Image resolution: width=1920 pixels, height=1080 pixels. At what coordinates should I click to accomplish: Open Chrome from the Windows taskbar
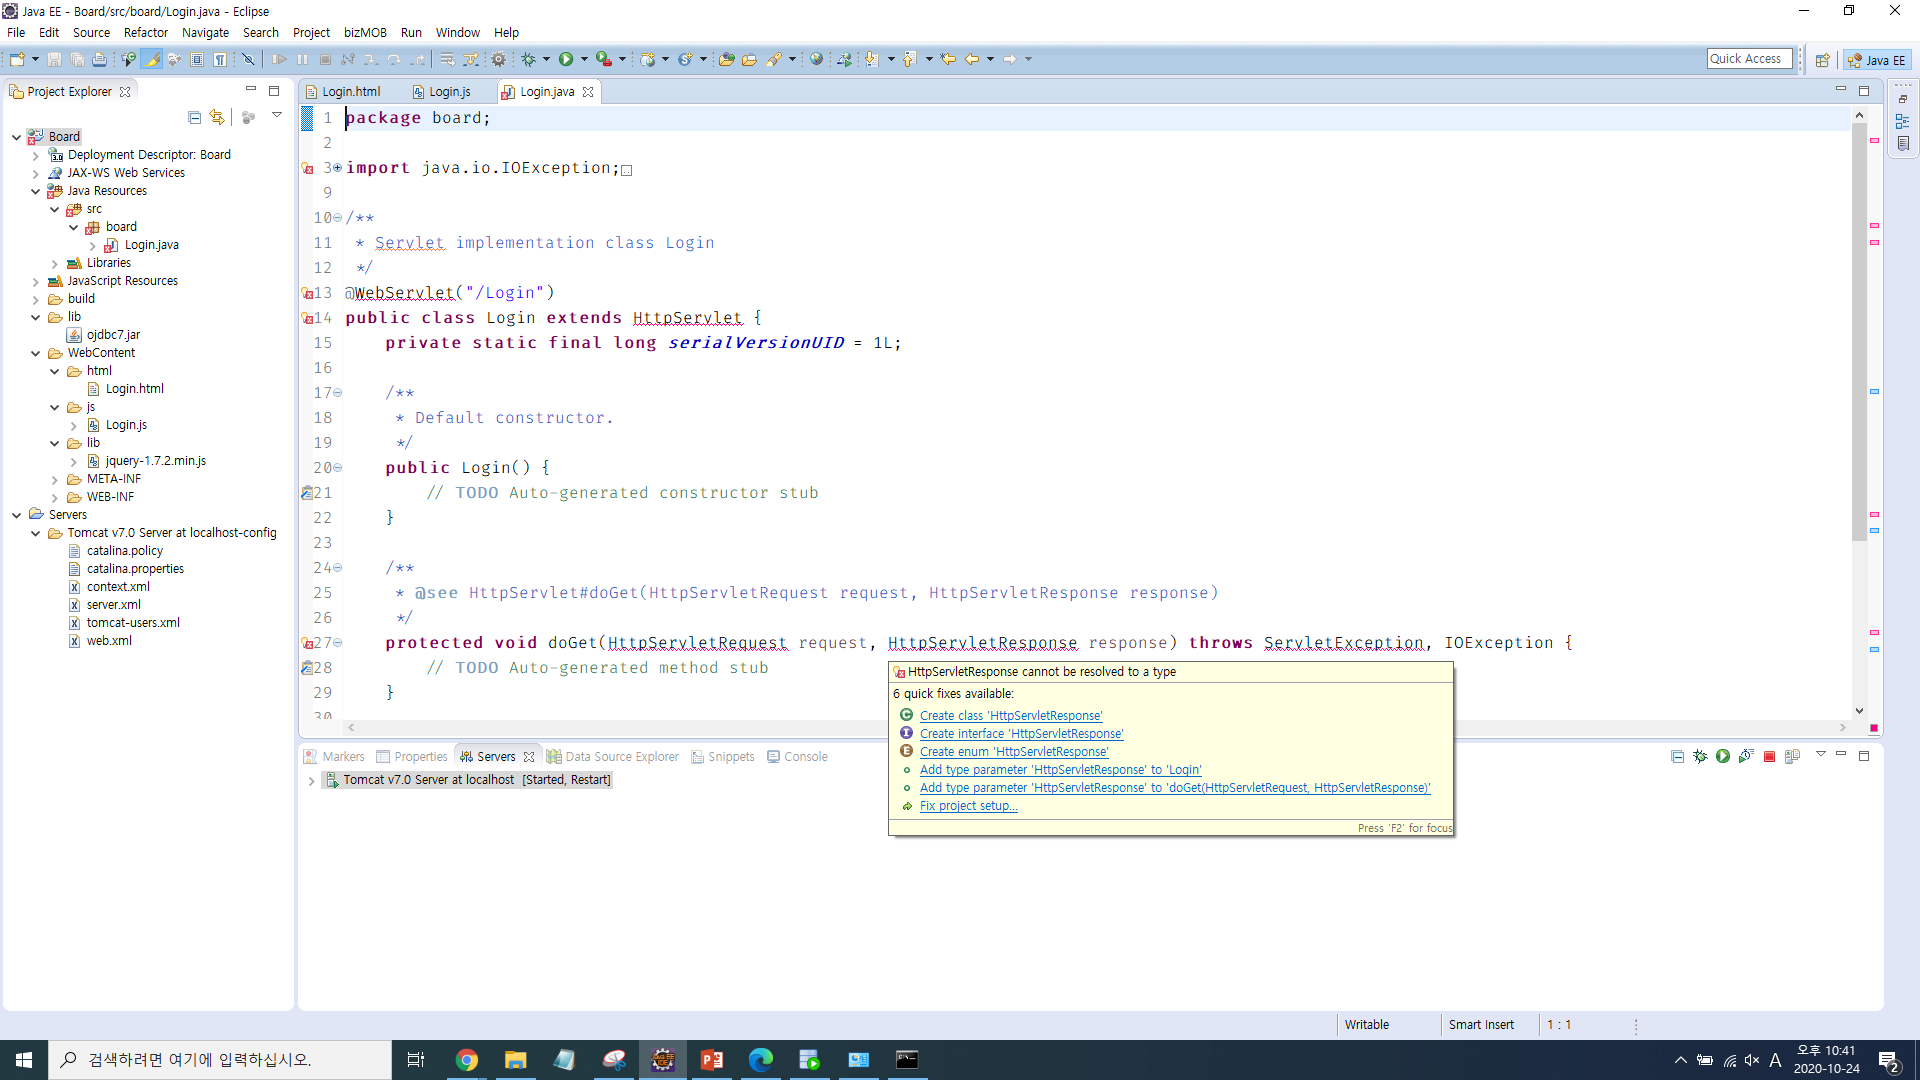[467, 1060]
